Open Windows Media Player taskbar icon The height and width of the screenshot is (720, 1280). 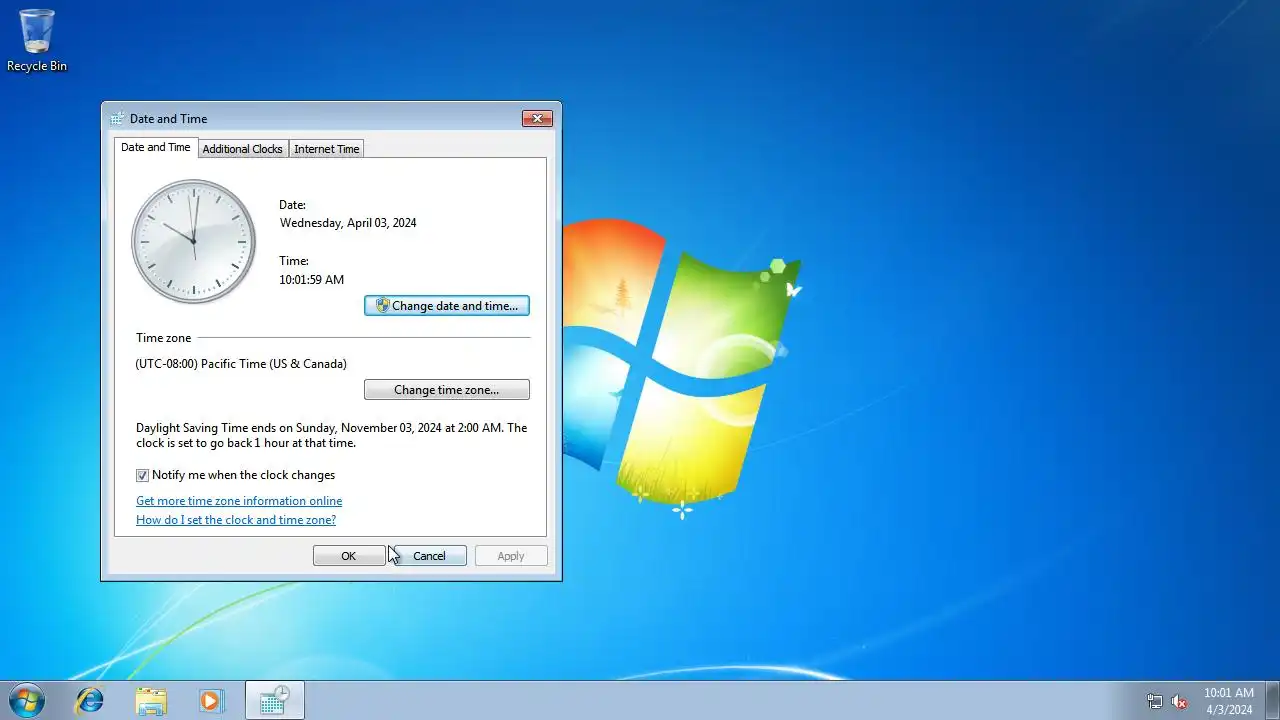[211, 700]
